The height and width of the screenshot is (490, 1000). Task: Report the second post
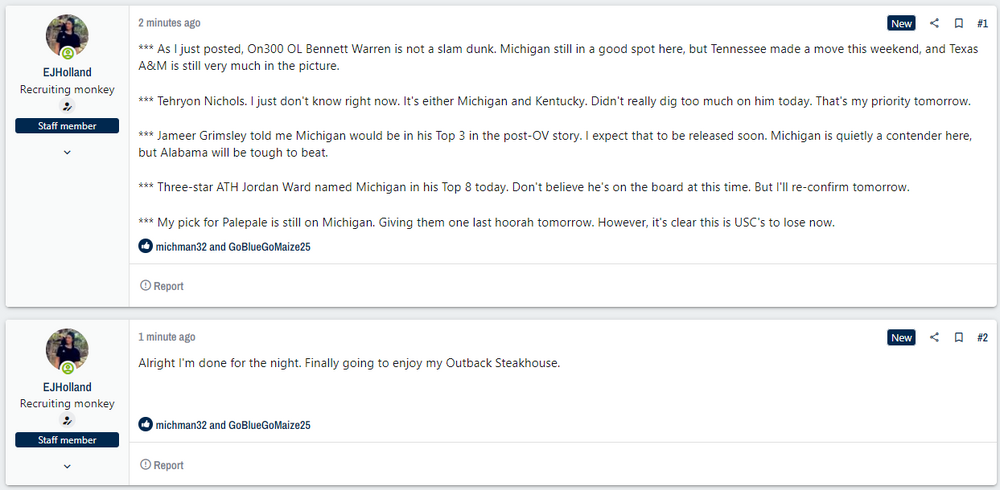point(162,465)
